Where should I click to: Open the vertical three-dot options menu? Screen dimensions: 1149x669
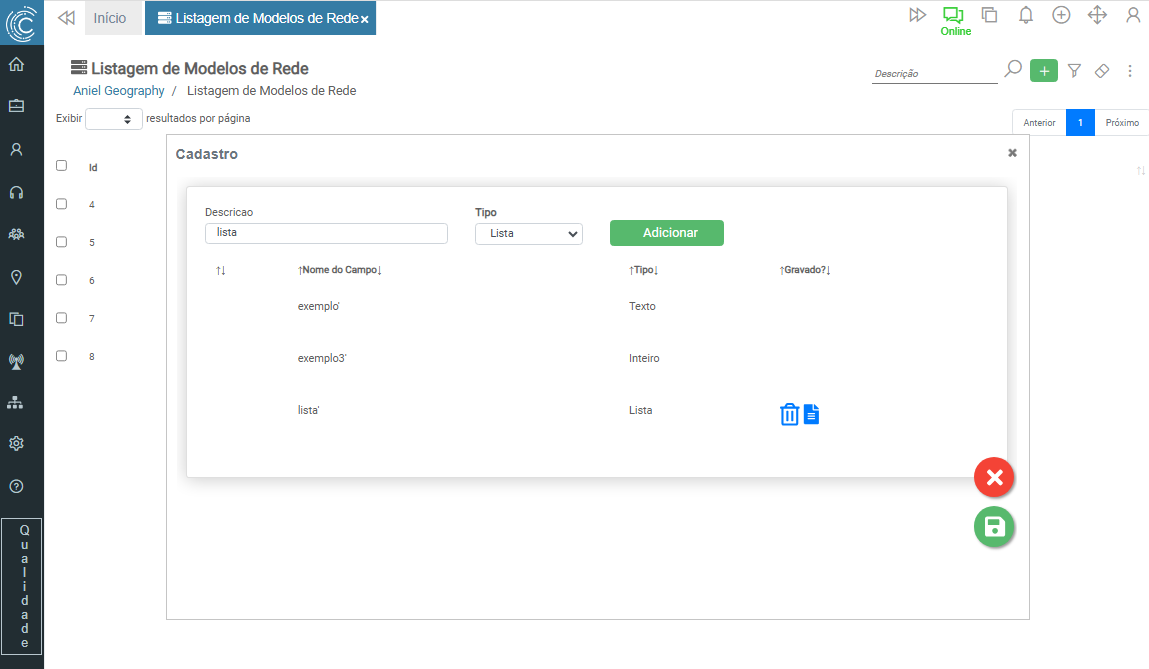tap(1130, 71)
